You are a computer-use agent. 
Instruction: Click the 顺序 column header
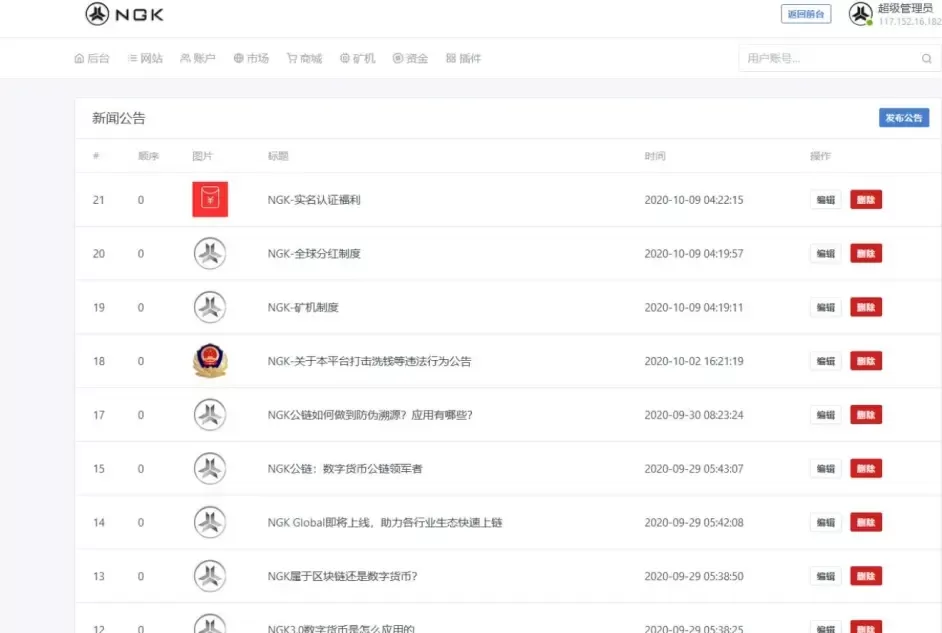coord(148,156)
